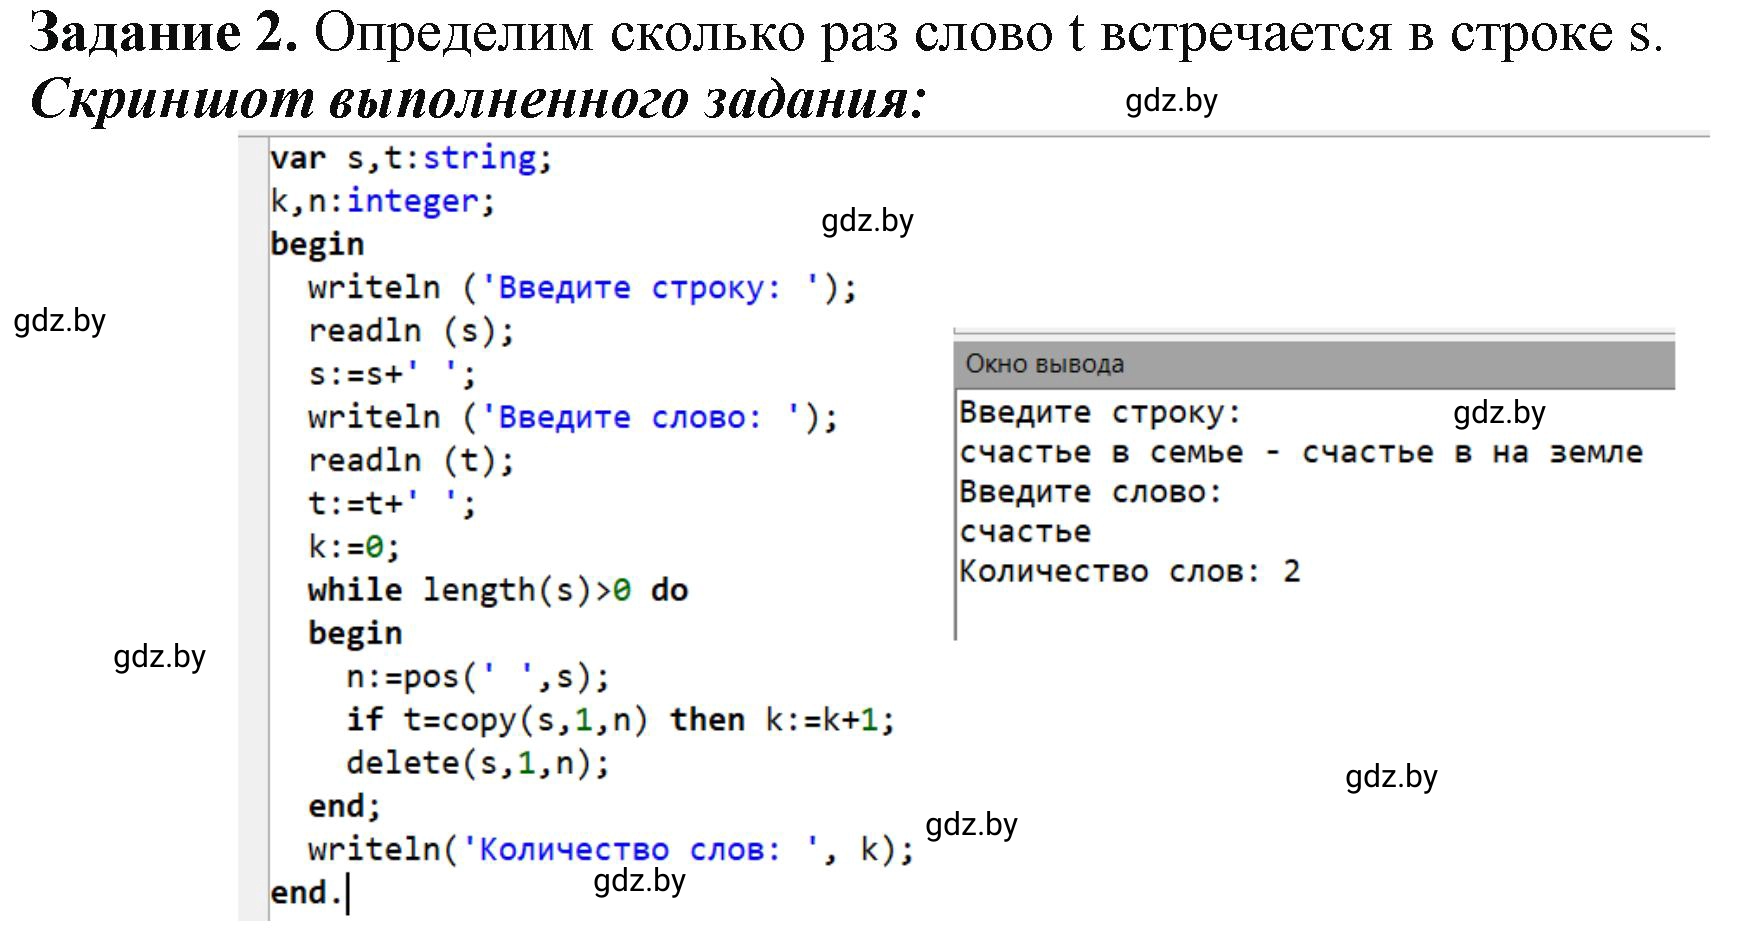This screenshot has height=952, width=1740.
Task: Click the line "n:=pos(' ',s);"
Action: [x=478, y=677]
